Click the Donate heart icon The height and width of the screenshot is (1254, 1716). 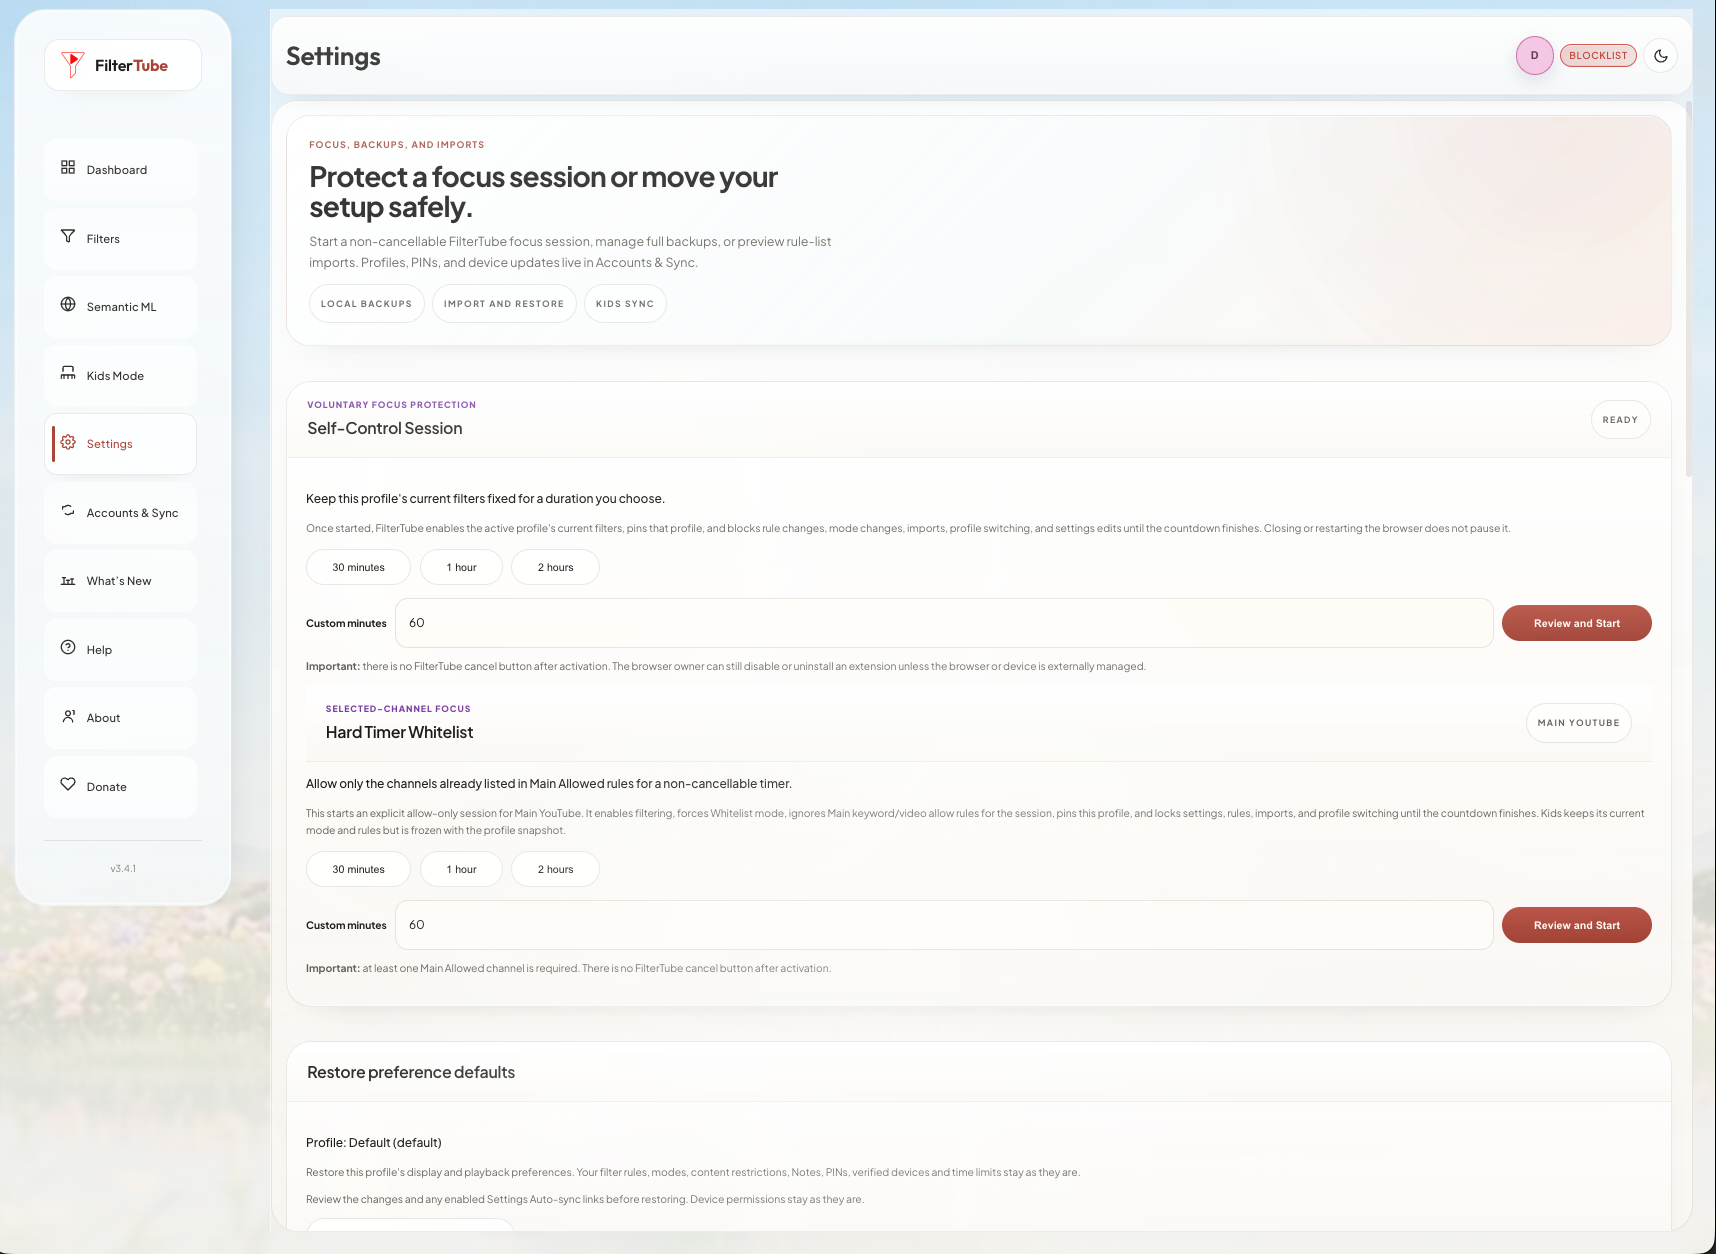[x=68, y=785]
